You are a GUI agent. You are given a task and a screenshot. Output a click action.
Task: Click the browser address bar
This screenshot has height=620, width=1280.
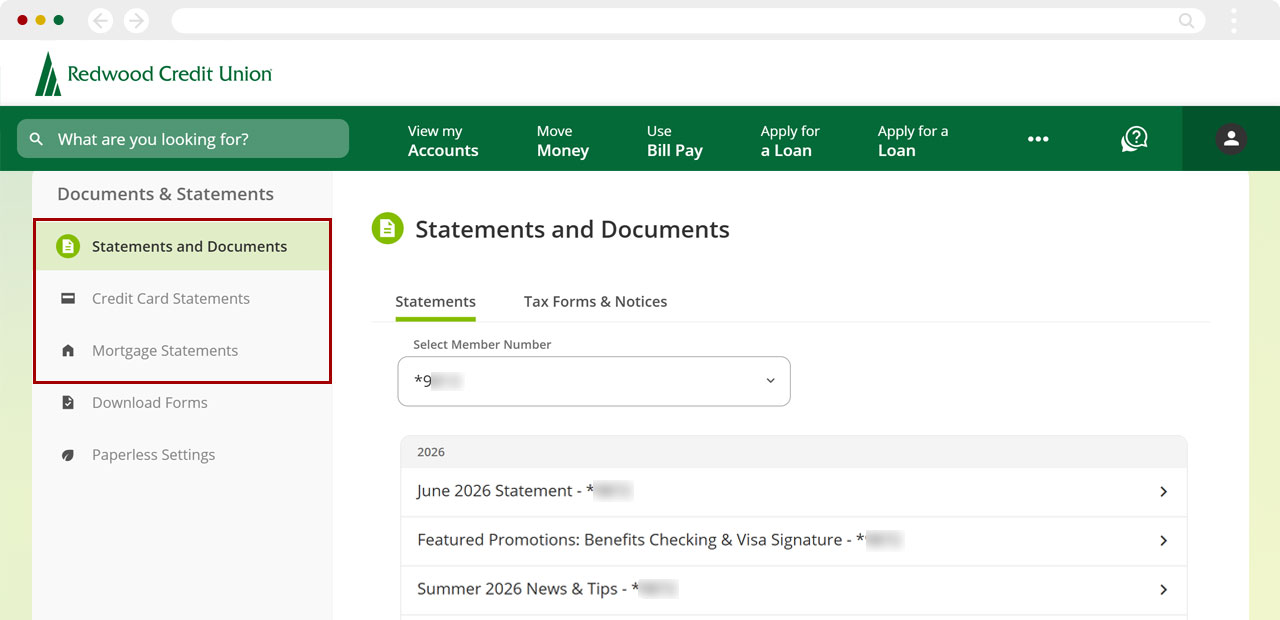pos(688,20)
